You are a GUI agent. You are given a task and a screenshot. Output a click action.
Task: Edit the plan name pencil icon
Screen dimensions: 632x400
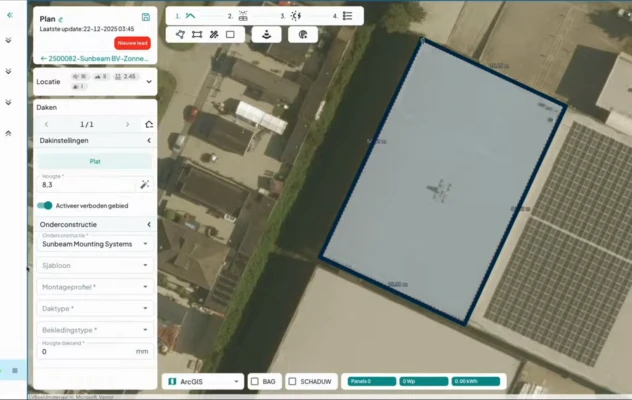tap(61, 19)
